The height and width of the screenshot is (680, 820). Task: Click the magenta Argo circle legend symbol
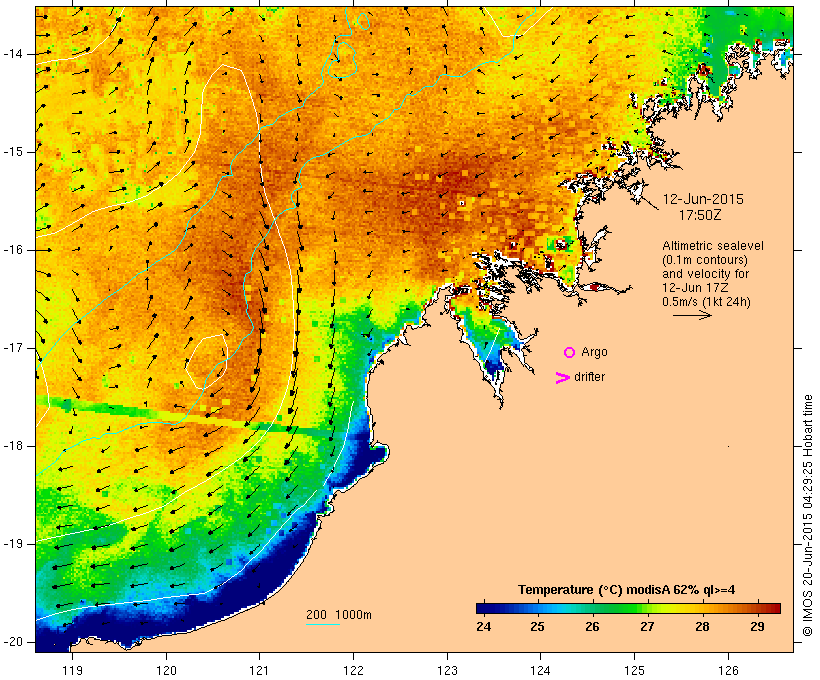click(570, 353)
